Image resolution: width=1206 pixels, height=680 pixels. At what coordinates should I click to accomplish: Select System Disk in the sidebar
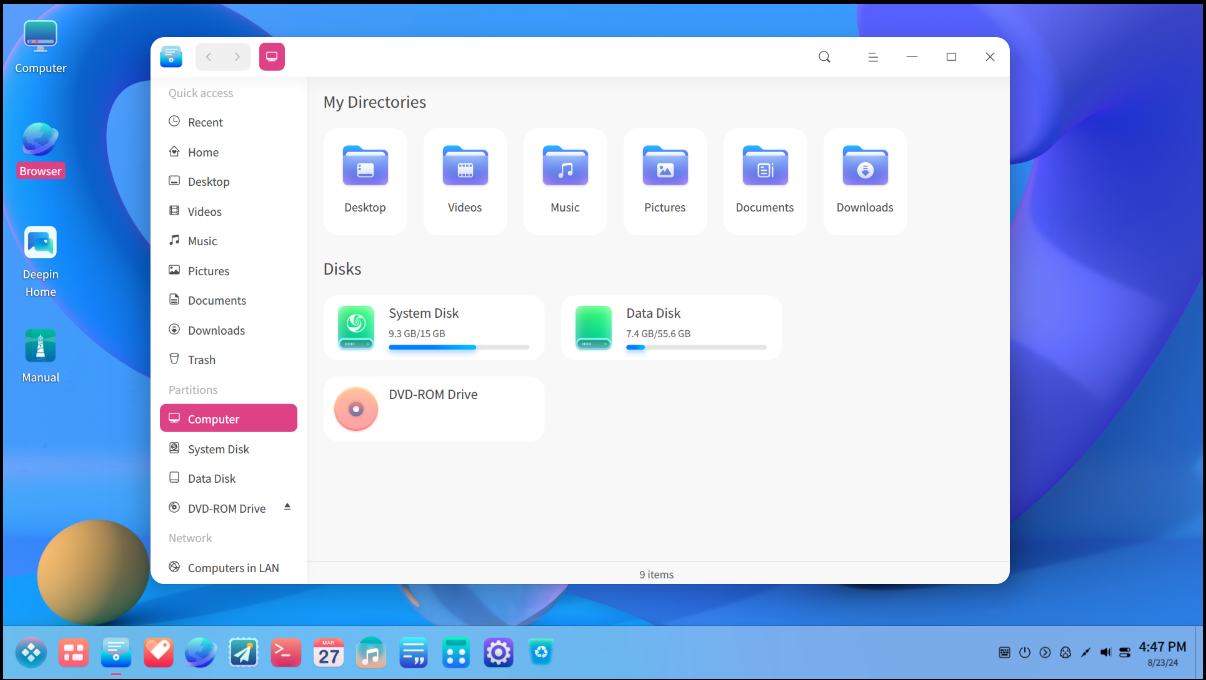(x=218, y=448)
